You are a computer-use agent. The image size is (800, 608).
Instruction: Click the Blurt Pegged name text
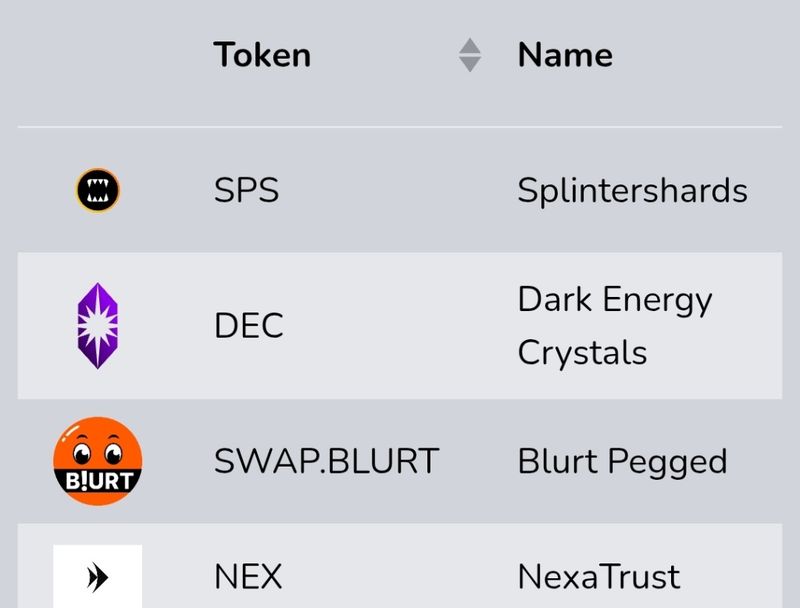click(x=622, y=462)
